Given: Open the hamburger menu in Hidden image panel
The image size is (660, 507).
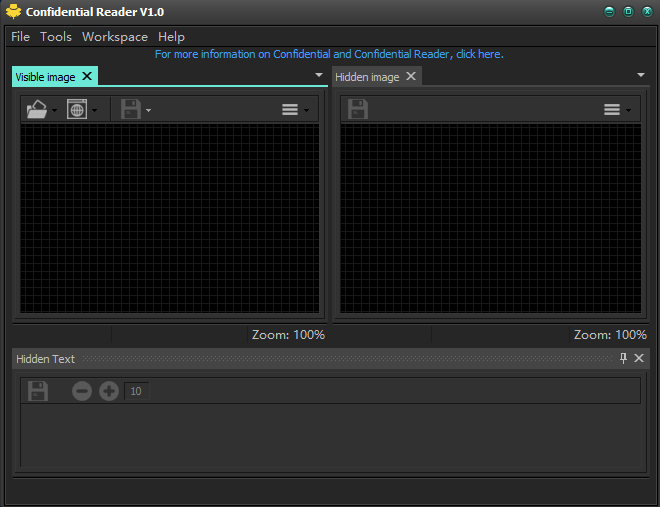Looking at the screenshot, I should [612, 110].
